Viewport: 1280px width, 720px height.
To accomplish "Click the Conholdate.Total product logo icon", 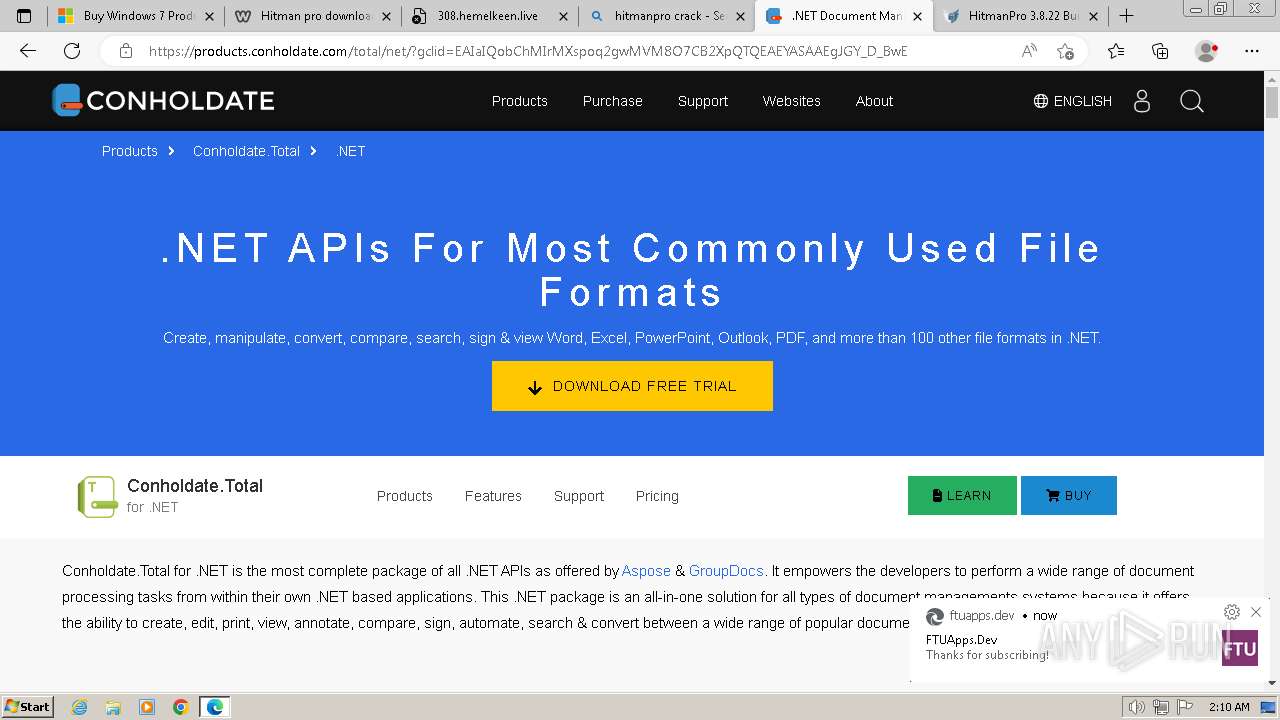I will click(97, 497).
